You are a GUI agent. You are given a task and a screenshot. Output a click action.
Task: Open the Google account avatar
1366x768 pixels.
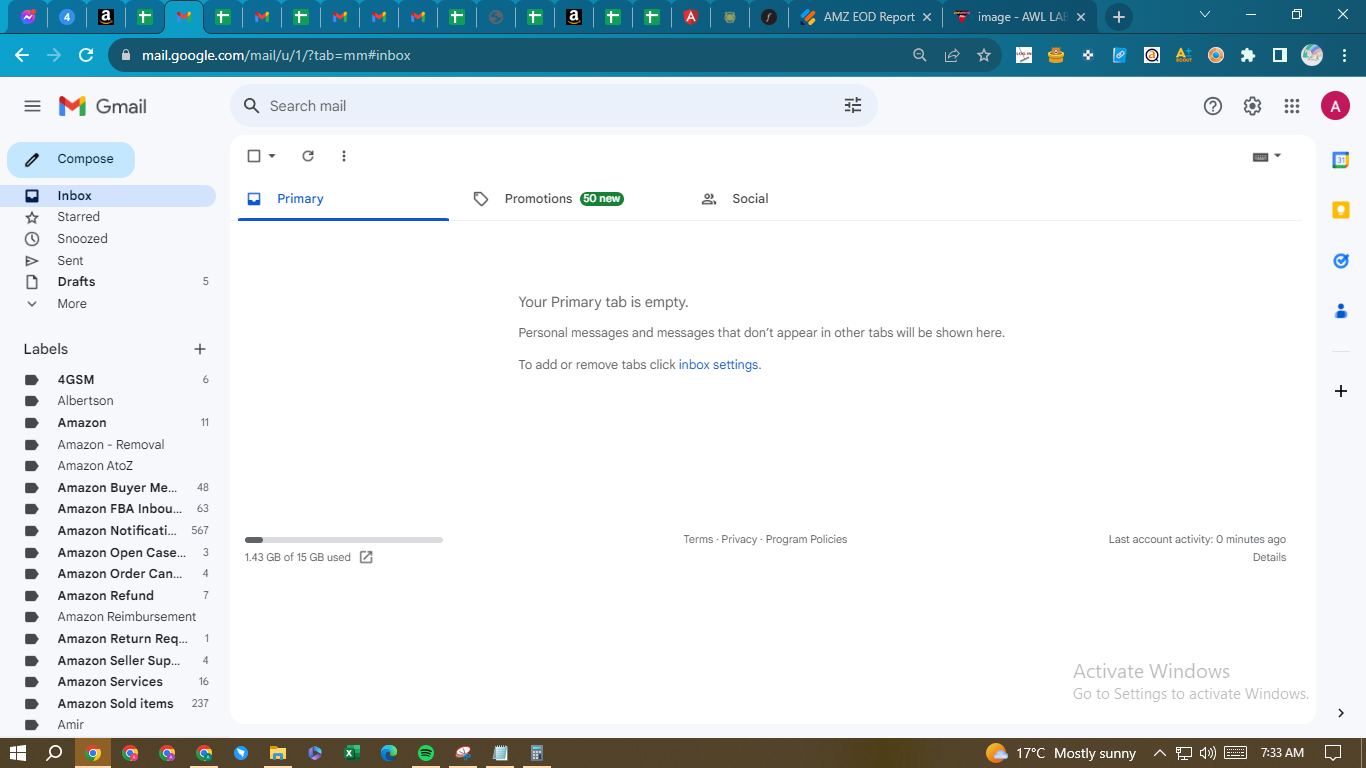point(1335,106)
